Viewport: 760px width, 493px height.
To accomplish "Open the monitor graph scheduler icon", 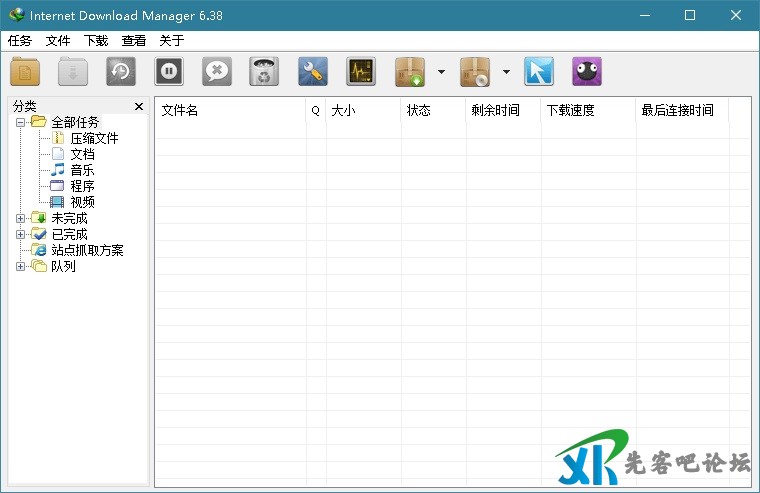I will (x=361, y=72).
